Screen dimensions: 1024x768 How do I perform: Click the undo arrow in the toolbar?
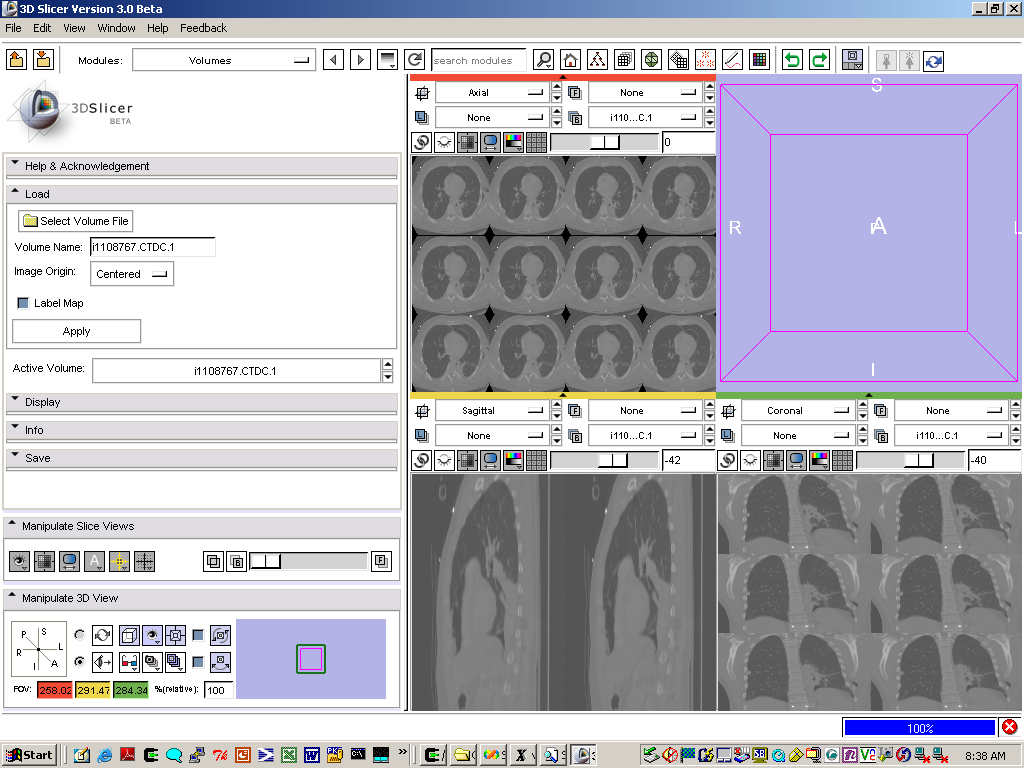click(792, 60)
